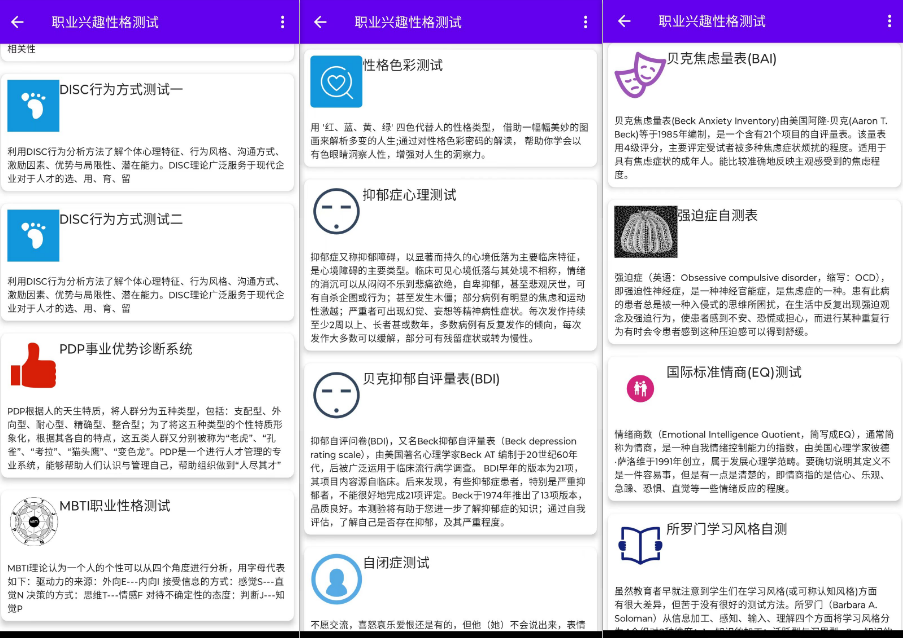Tap the DISC行为方式测试二 footprint icon
Screen dimensions: 903x638
click(x=33, y=236)
